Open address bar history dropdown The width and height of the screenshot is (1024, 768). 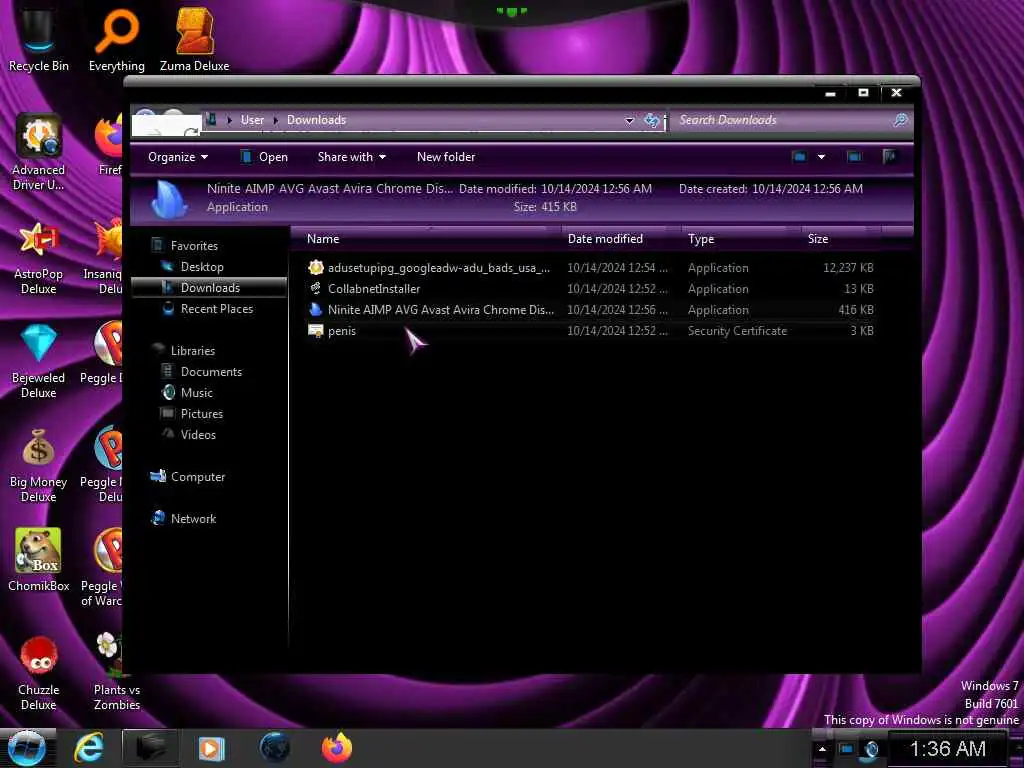pos(630,120)
